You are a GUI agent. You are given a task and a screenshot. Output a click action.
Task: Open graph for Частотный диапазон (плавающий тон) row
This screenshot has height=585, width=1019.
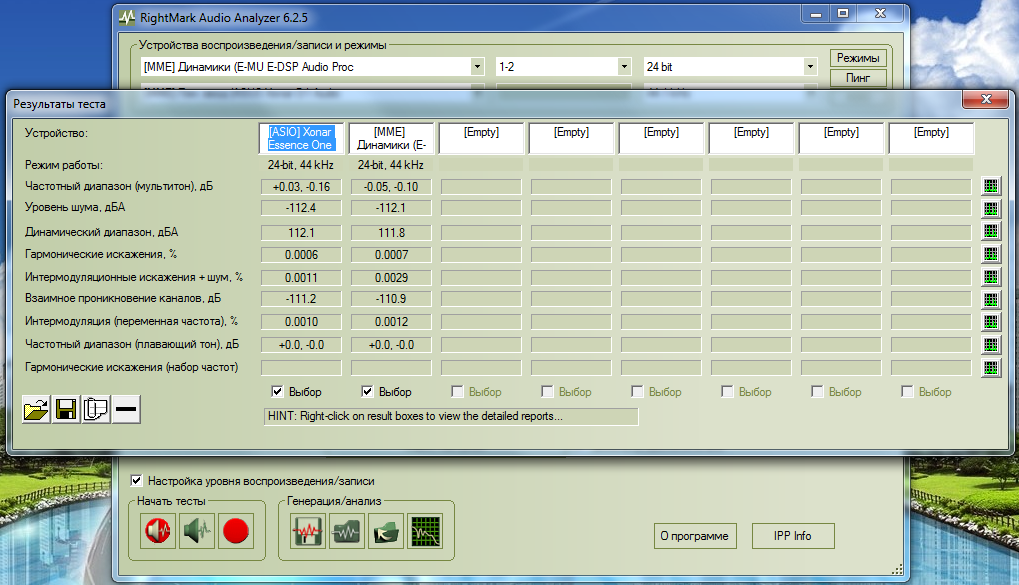[x=990, y=344]
